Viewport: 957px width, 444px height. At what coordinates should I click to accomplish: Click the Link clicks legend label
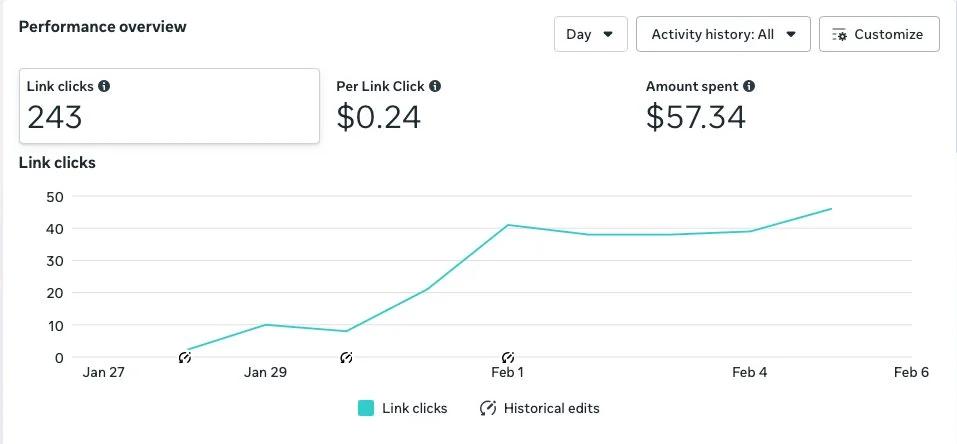coord(415,408)
